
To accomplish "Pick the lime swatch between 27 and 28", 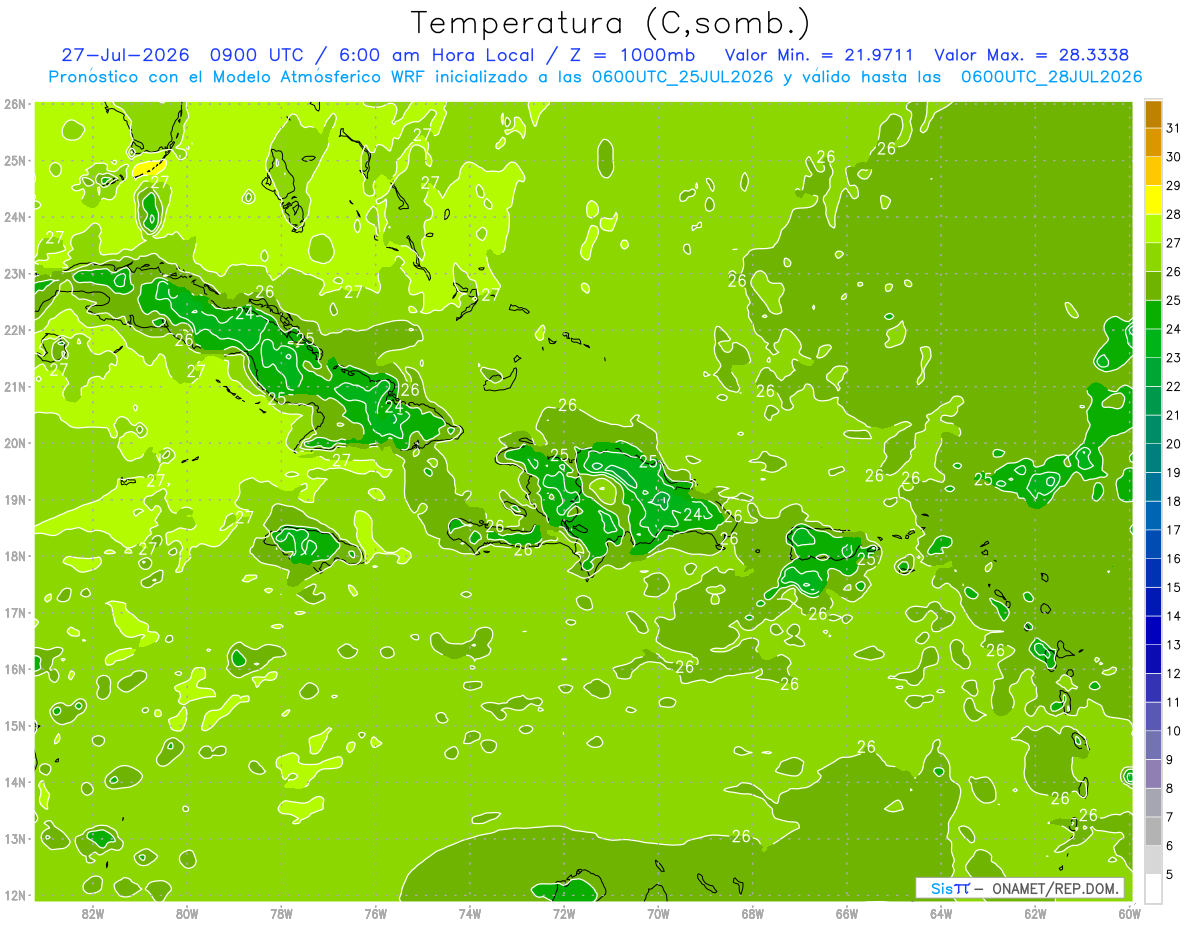I will [1153, 229].
